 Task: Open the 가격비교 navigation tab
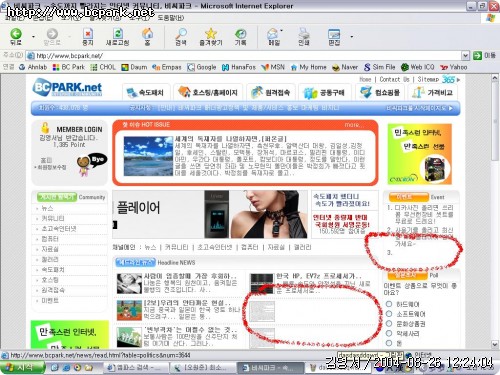point(433,92)
